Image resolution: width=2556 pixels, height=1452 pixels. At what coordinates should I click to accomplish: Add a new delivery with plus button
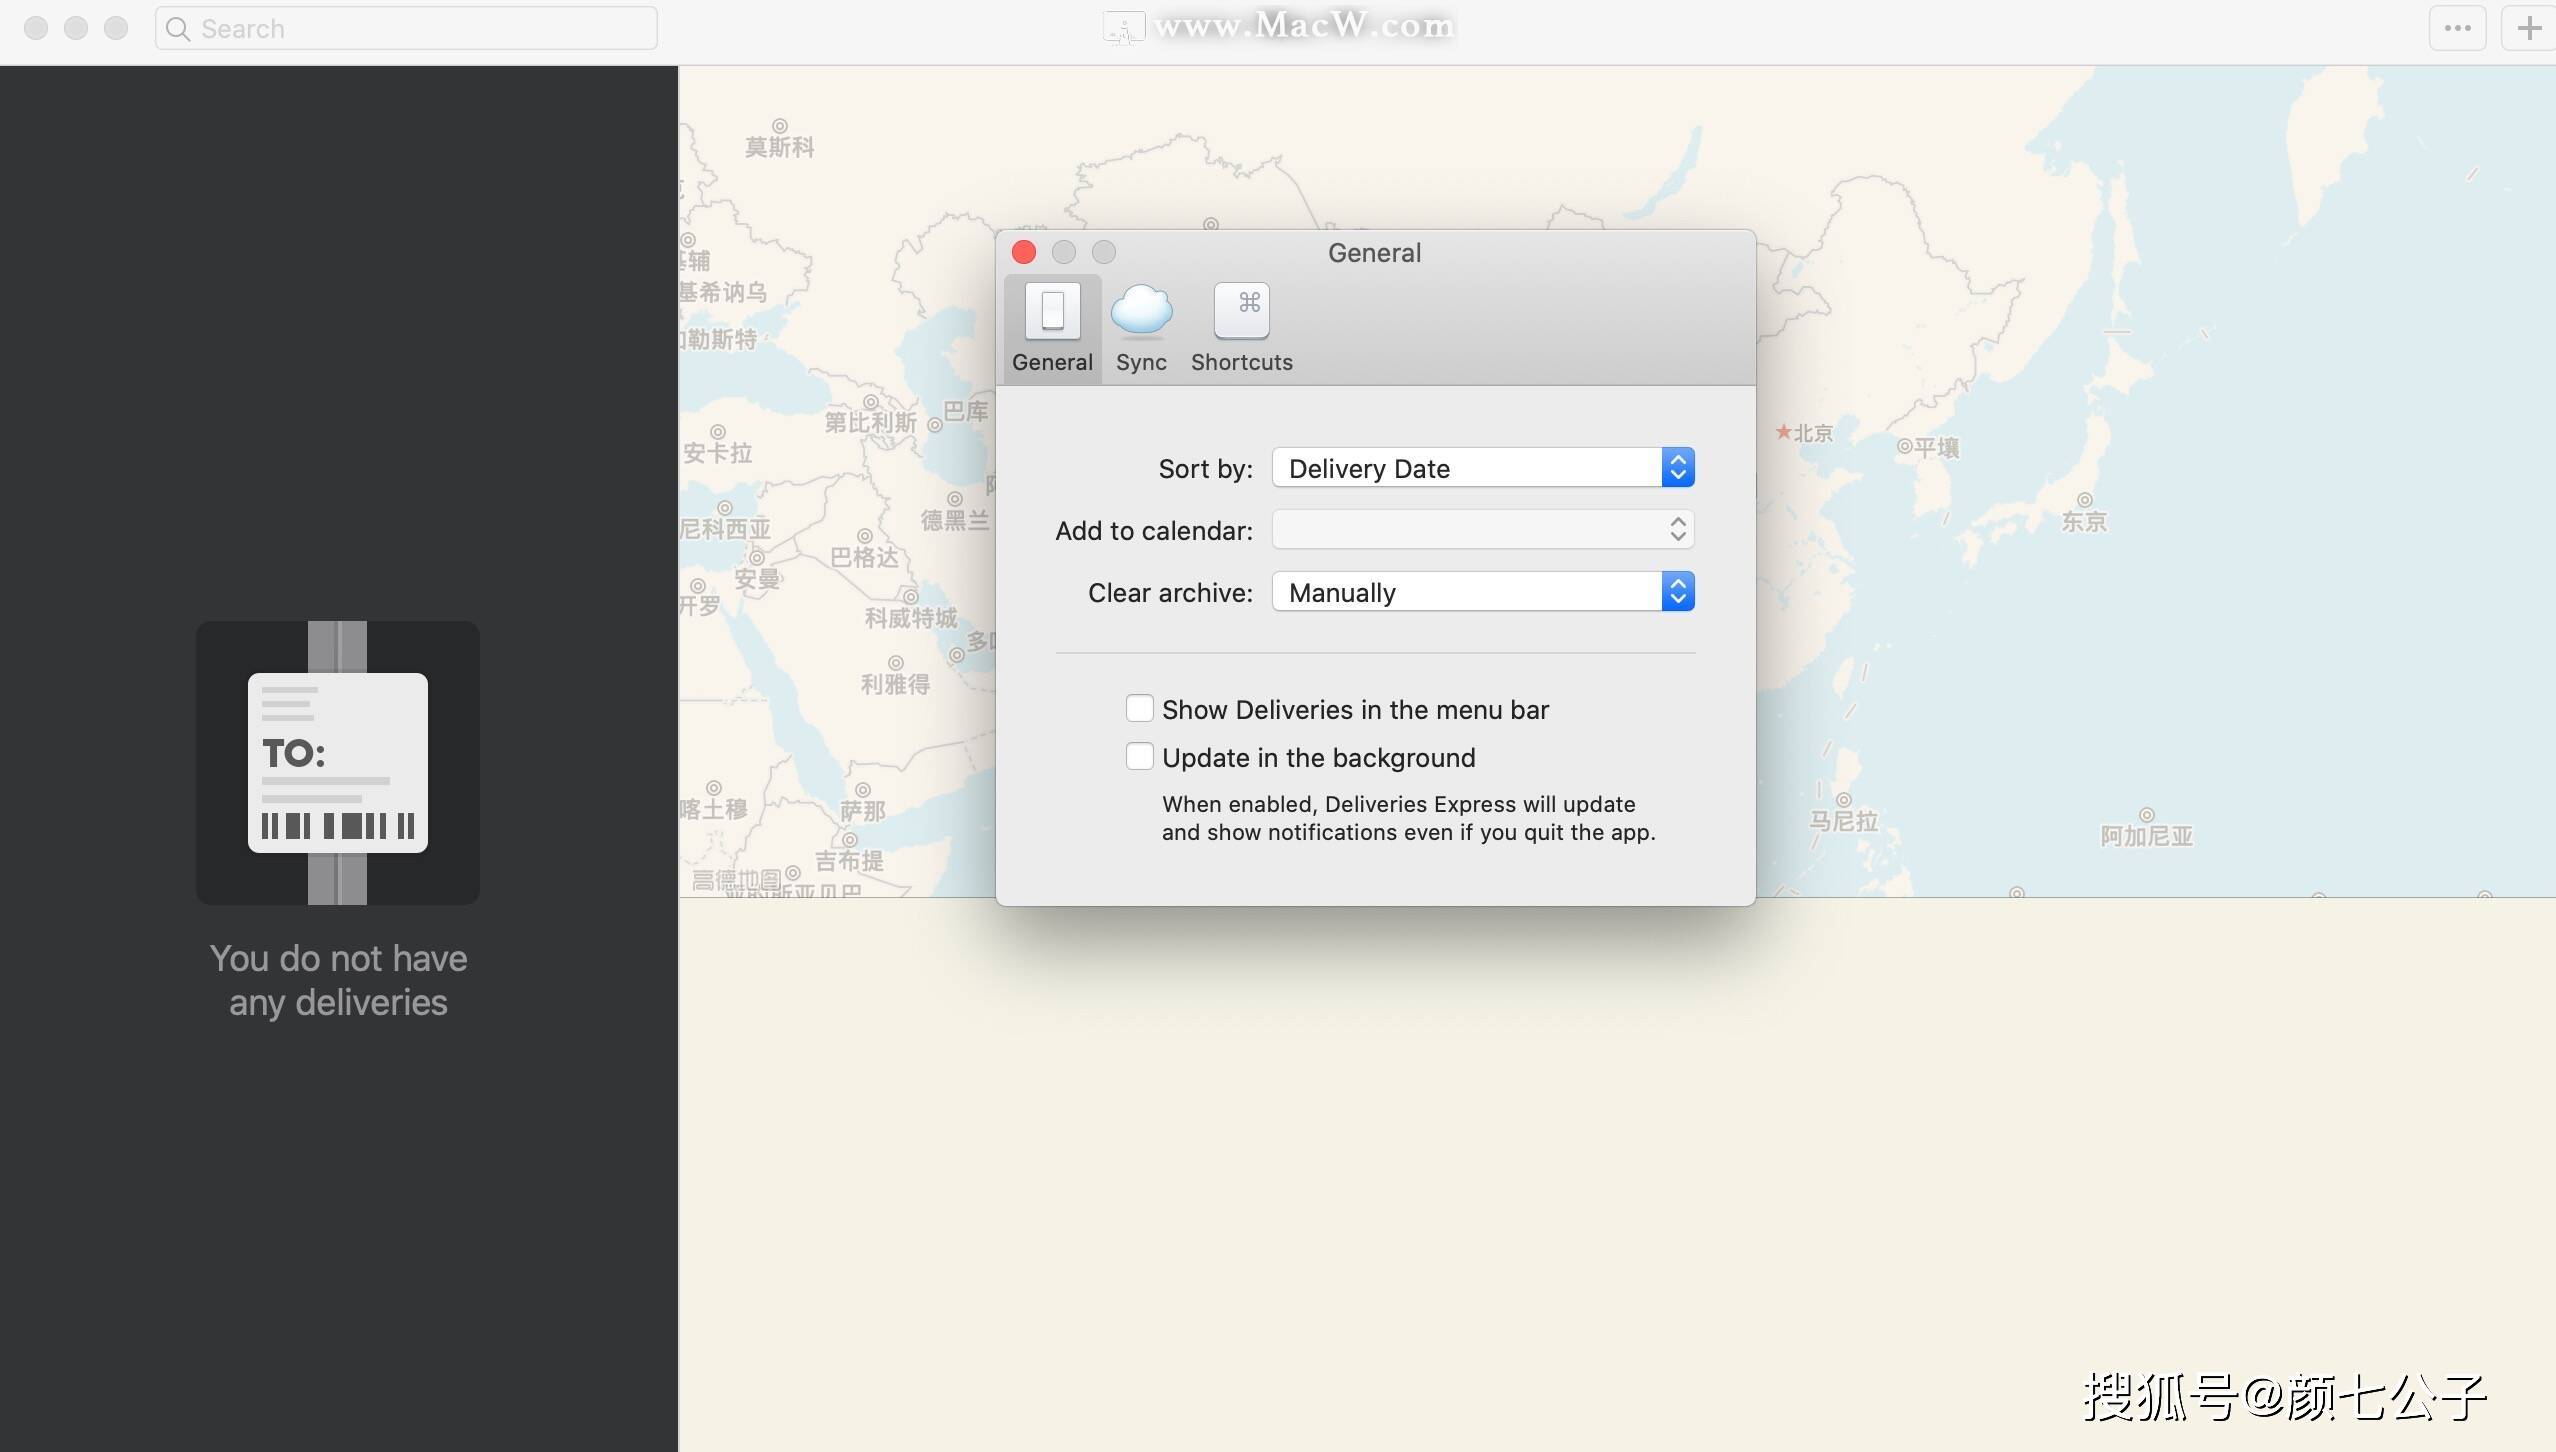pyautogui.click(x=2528, y=28)
